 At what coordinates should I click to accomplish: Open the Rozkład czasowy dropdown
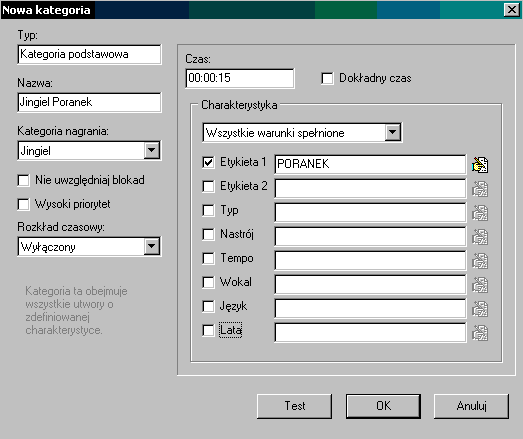[151, 247]
